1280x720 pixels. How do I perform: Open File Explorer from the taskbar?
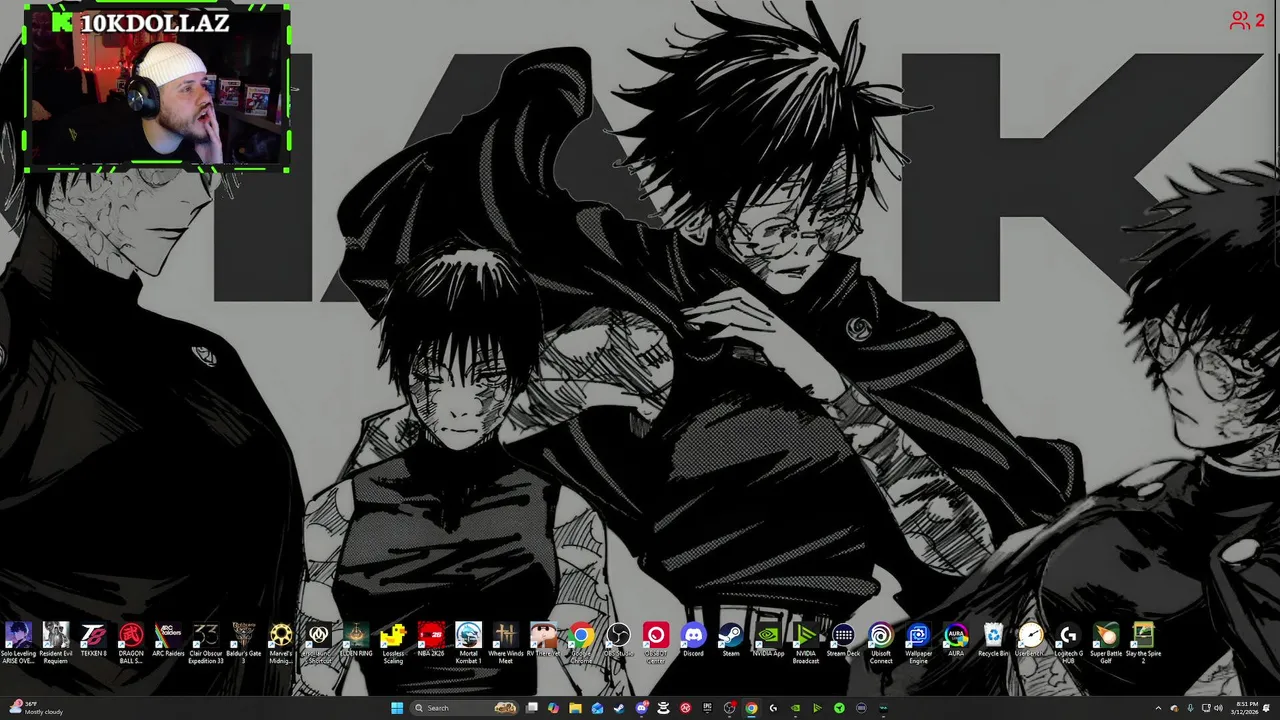(575, 708)
